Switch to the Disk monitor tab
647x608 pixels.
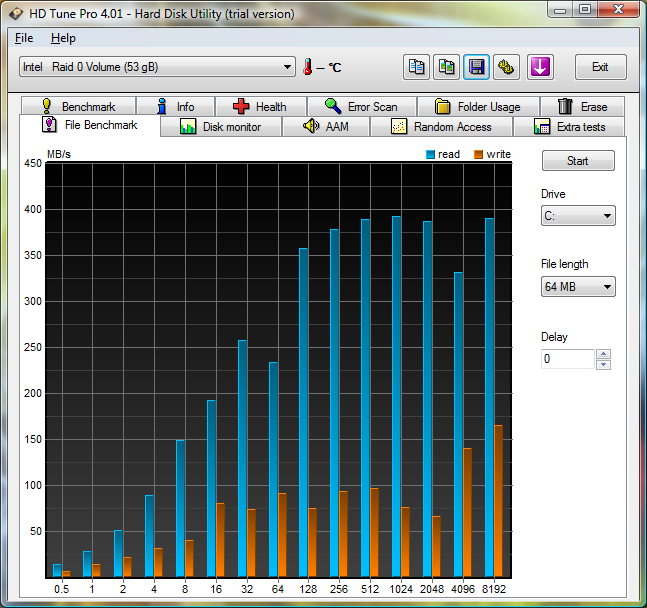pyautogui.click(x=221, y=127)
